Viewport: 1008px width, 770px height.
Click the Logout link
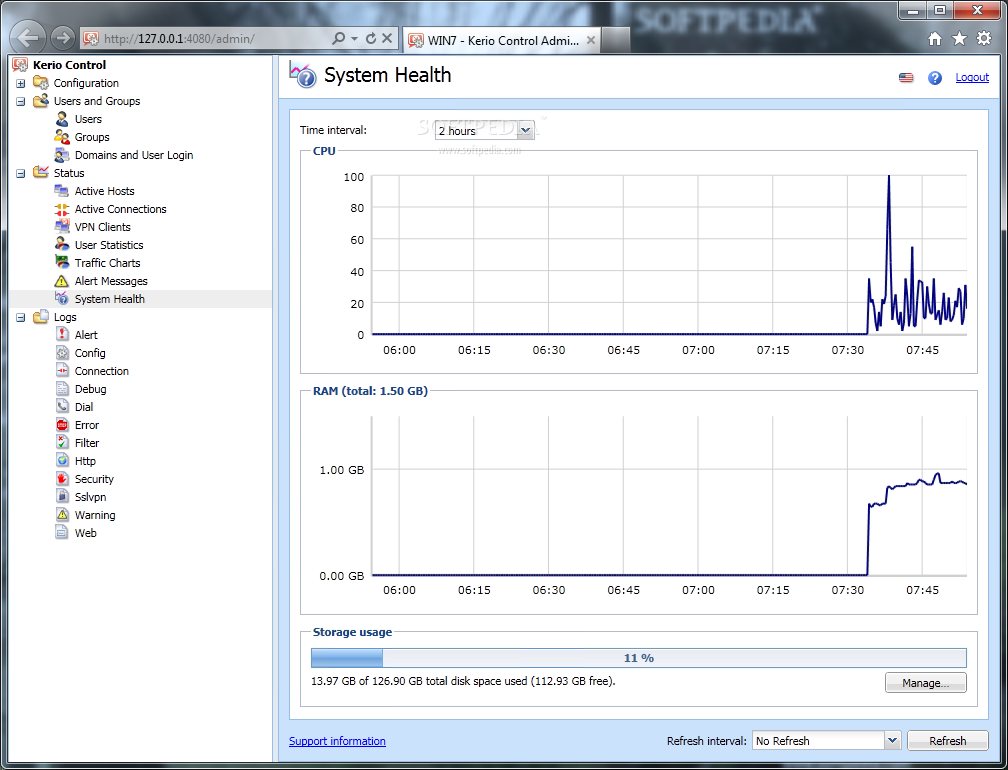[x=972, y=77]
